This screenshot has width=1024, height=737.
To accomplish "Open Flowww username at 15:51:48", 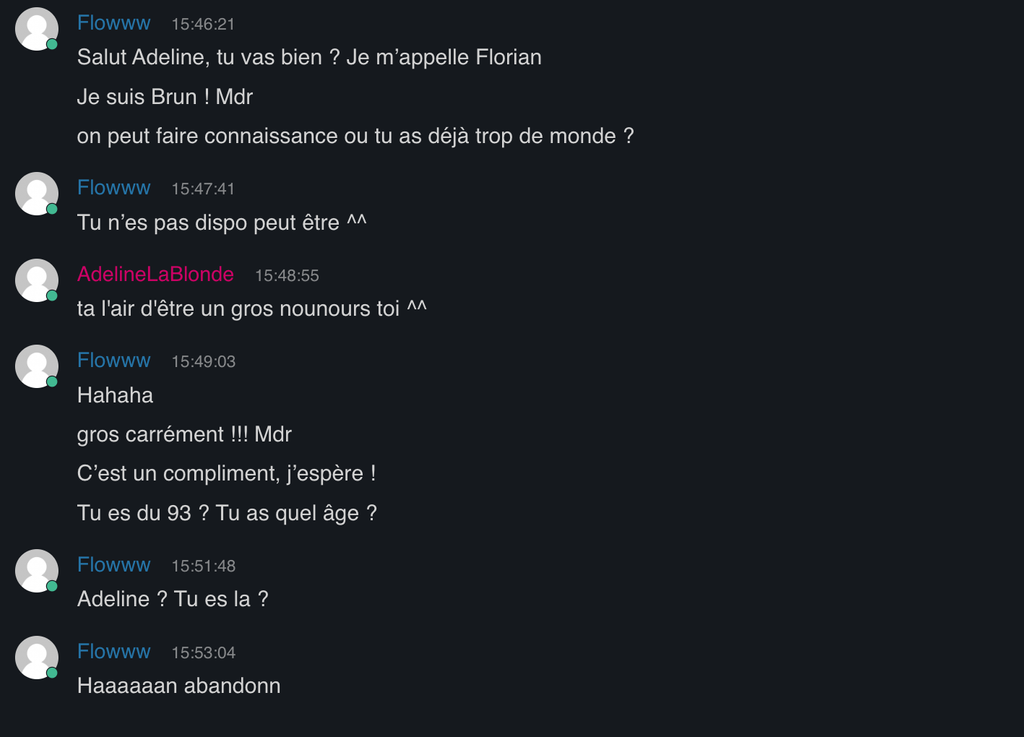I will pyautogui.click(x=114, y=565).
